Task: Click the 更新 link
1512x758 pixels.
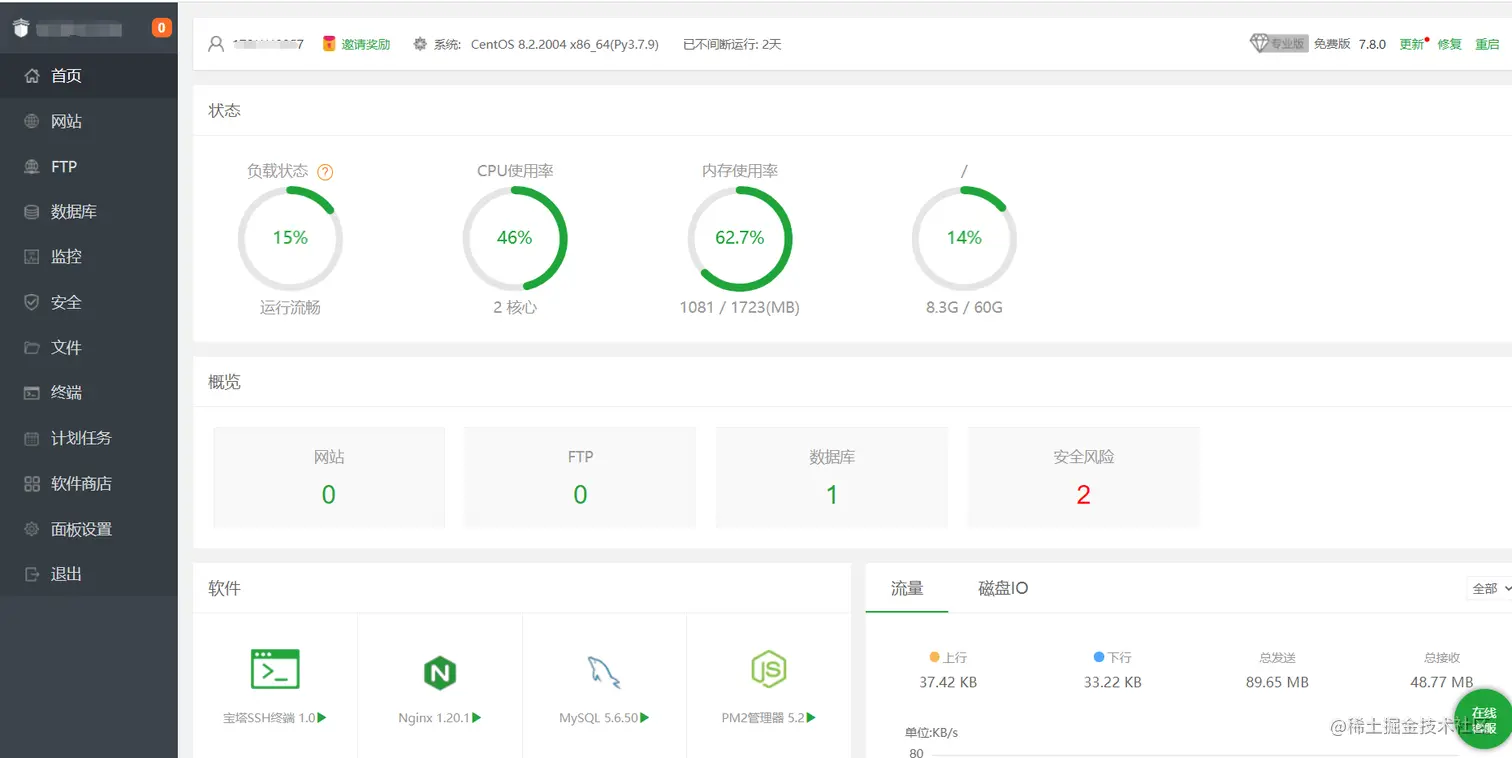Action: click(1411, 44)
